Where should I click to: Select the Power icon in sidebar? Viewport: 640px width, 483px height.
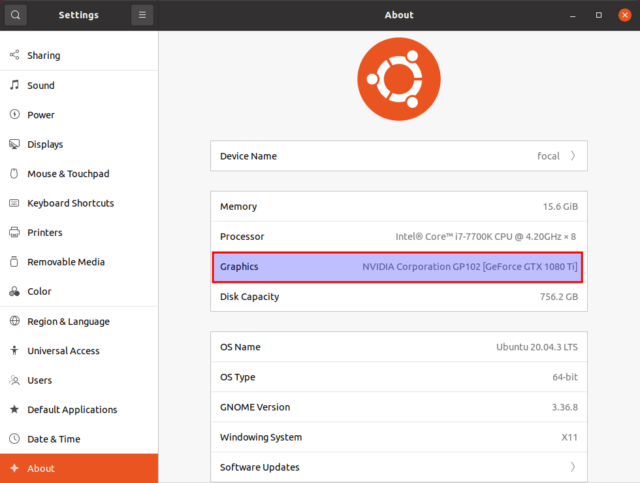click(15, 115)
